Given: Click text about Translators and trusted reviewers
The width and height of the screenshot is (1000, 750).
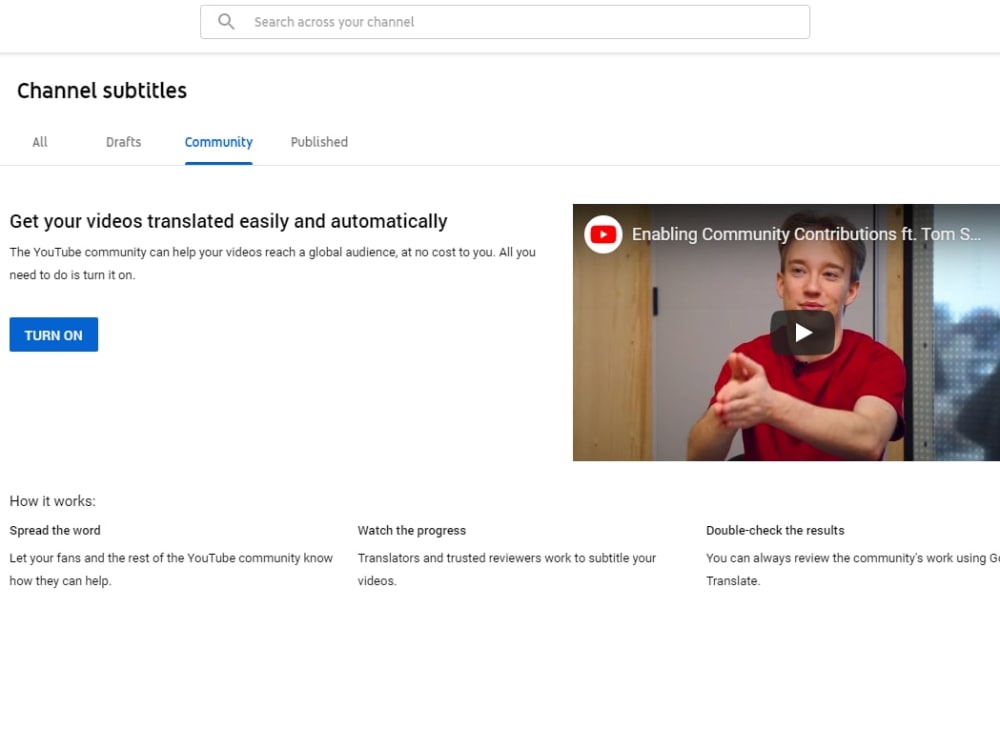Looking at the screenshot, I should [506, 570].
